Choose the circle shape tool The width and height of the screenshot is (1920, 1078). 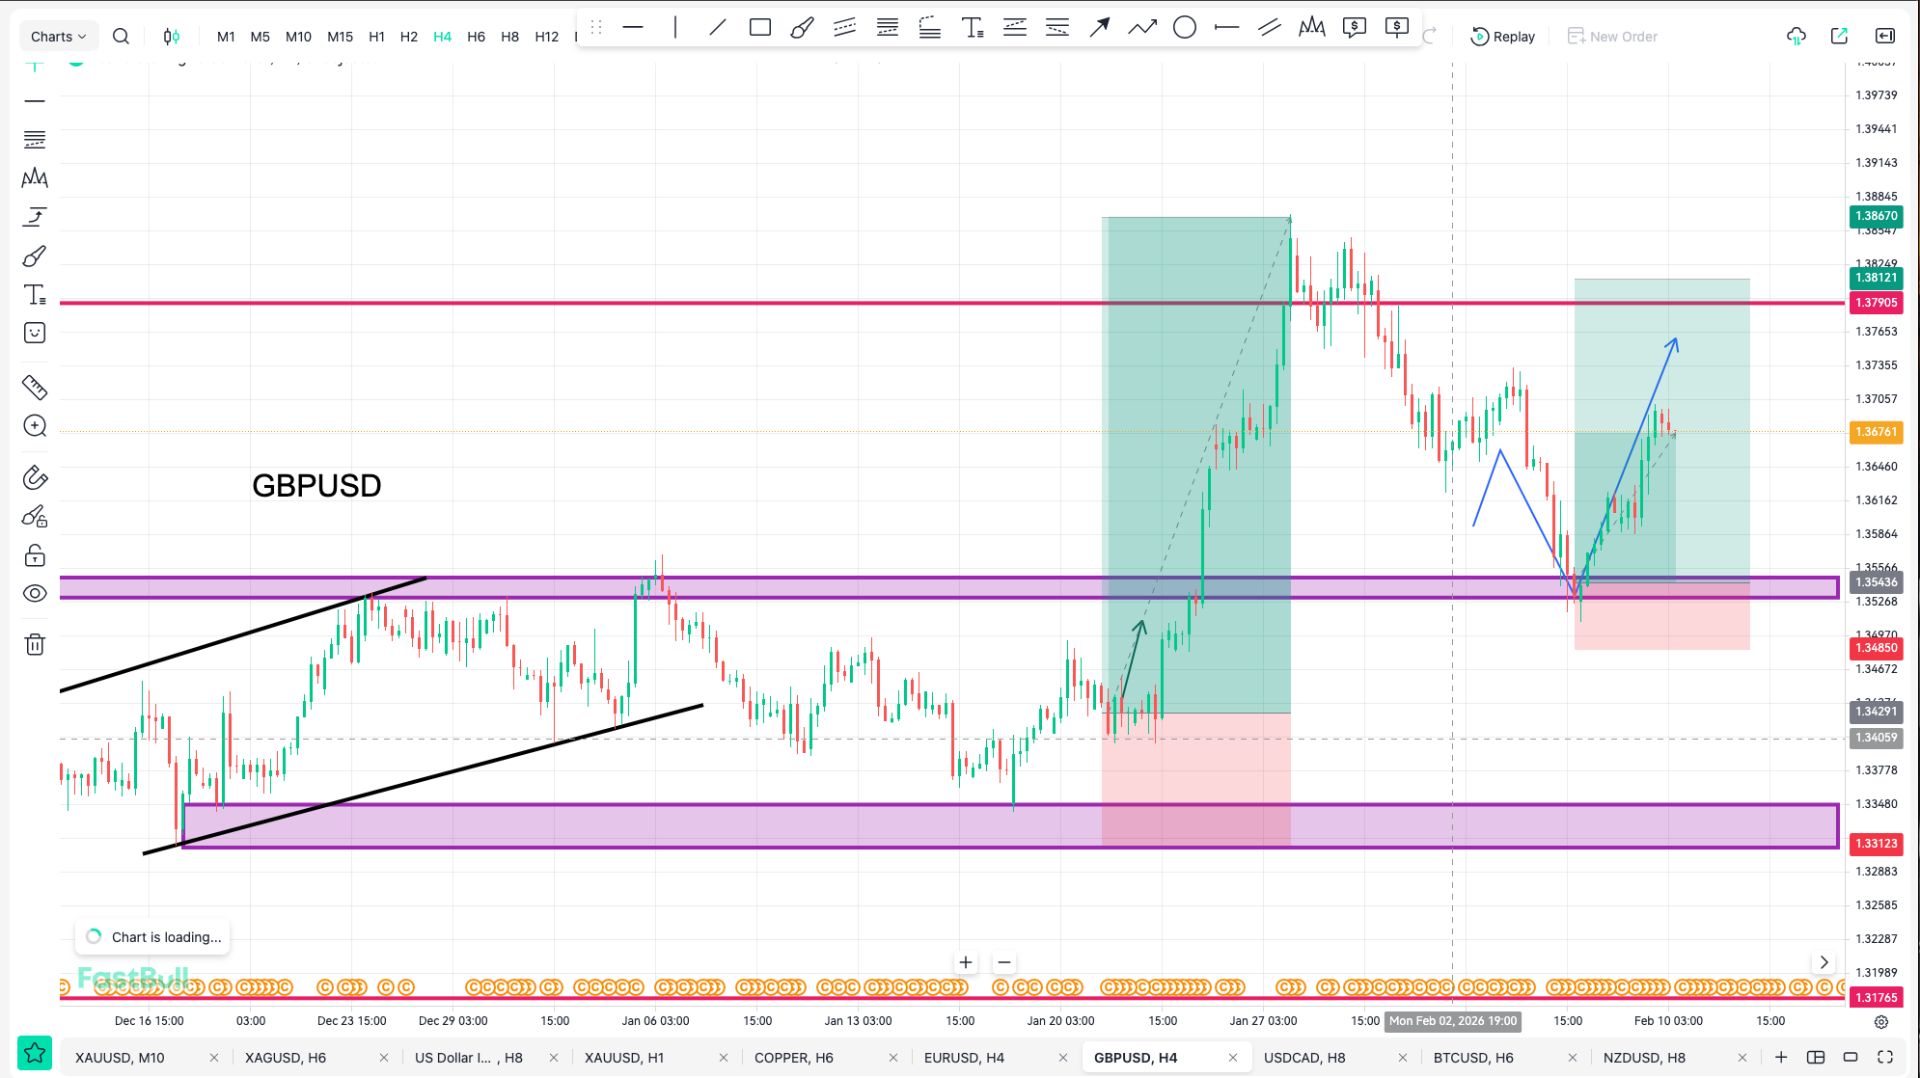click(x=1184, y=28)
